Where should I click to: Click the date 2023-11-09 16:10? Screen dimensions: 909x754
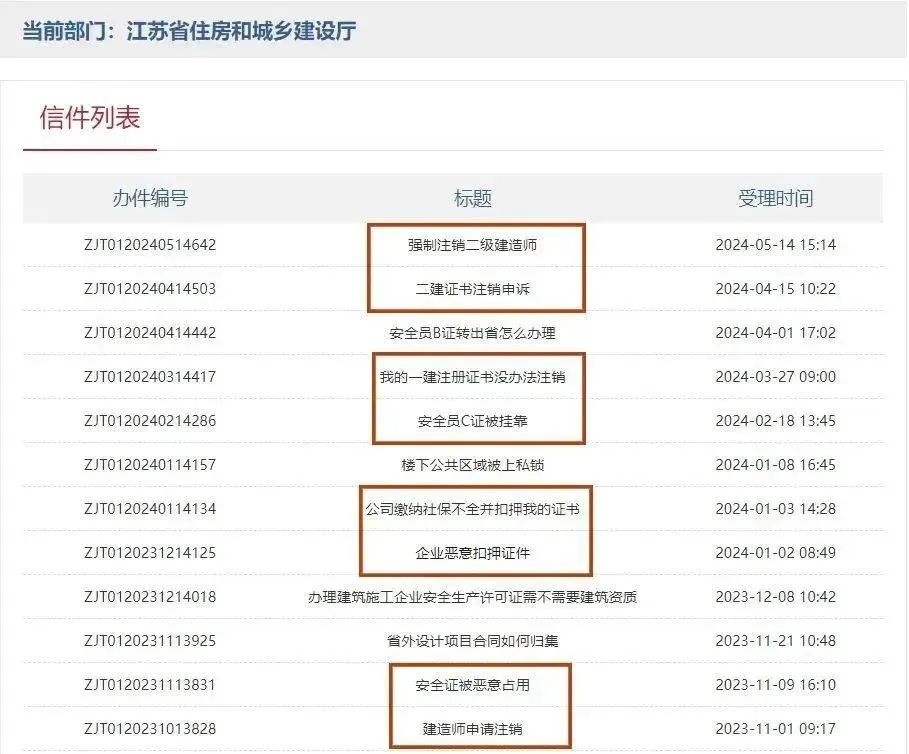(x=776, y=685)
